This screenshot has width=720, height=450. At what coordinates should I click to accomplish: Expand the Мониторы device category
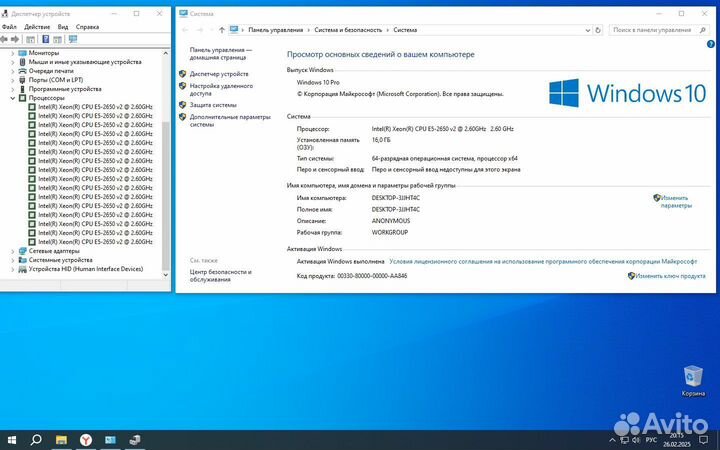(x=13, y=53)
